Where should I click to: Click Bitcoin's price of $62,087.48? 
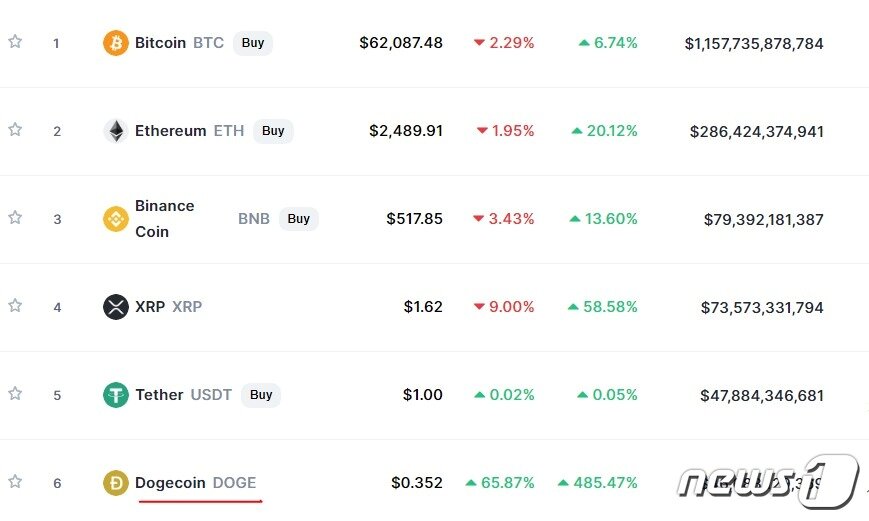[401, 43]
